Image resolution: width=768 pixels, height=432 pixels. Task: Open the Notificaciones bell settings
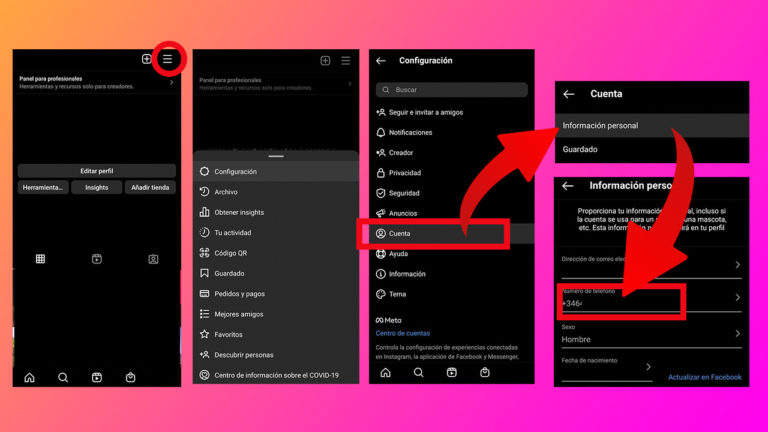pos(410,132)
